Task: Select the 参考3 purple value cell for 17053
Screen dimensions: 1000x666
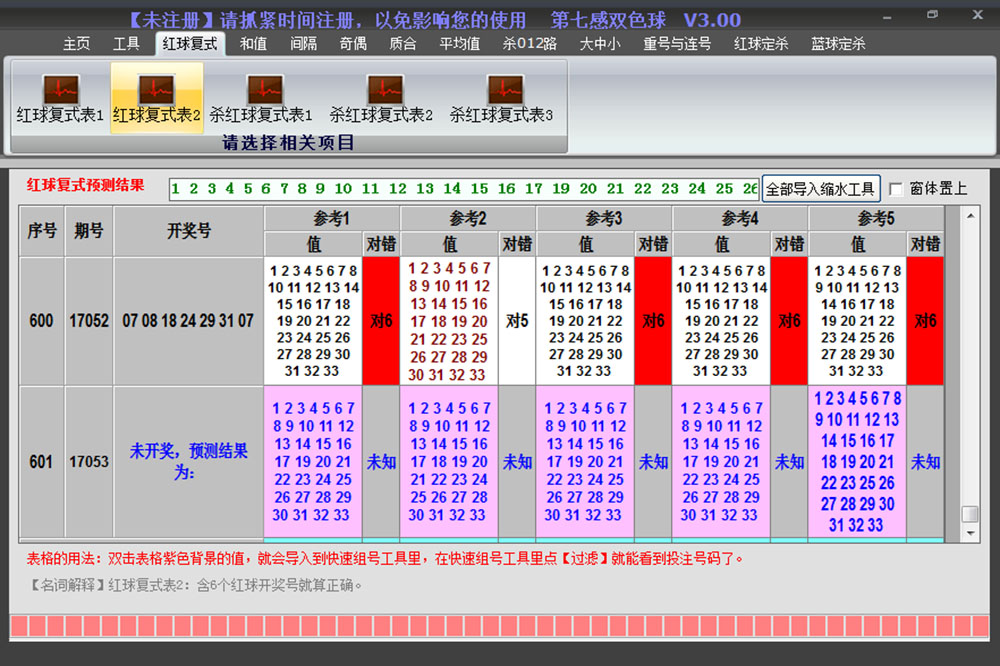Action: click(585, 462)
